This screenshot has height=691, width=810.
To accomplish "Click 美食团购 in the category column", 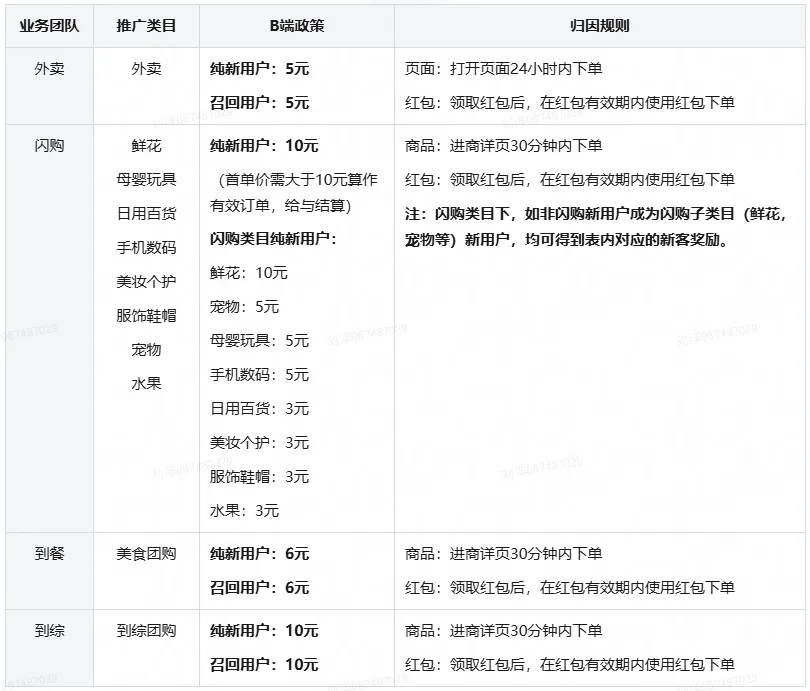I will tap(146, 554).
